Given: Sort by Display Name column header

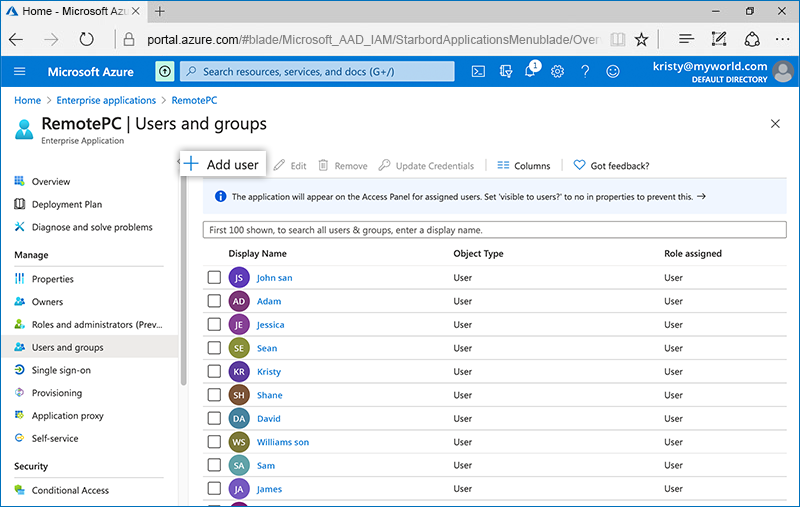Looking at the screenshot, I should (257, 254).
